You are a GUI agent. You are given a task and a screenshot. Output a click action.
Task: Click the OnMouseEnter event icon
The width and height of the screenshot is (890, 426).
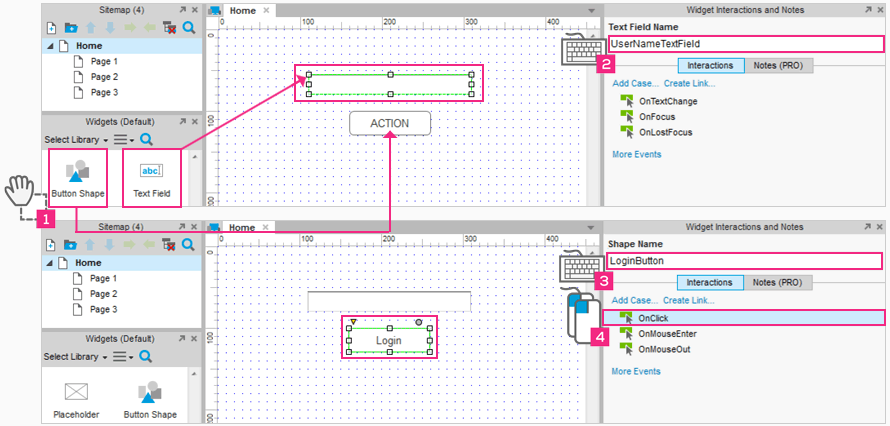pos(627,333)
